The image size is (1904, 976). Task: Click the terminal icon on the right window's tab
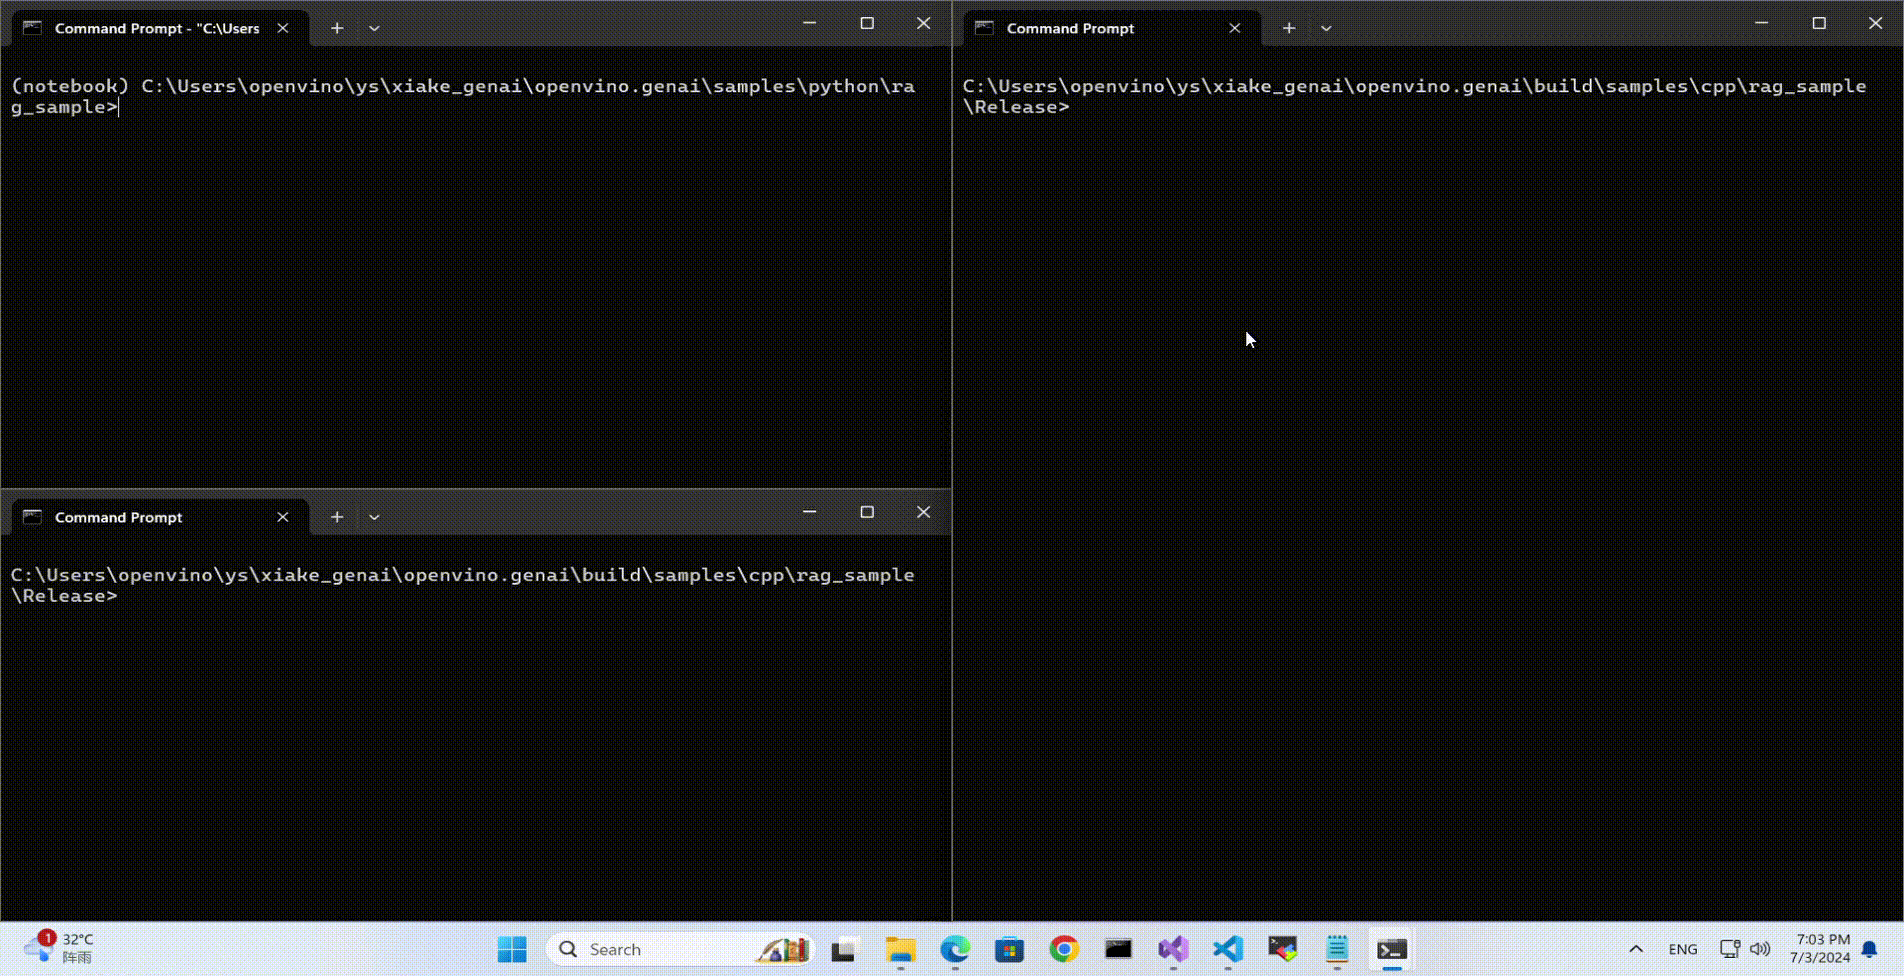tap(984, 28)
